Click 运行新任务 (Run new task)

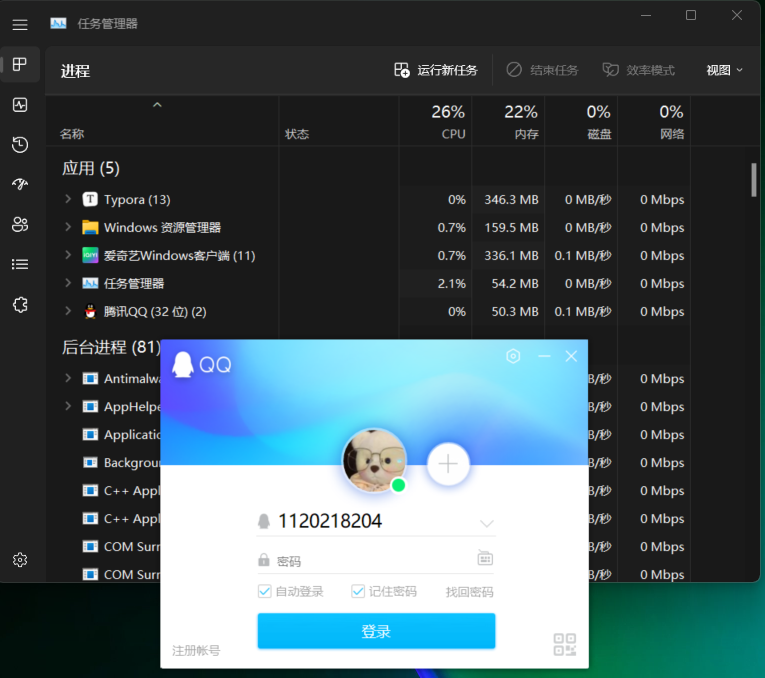[436, 70]
